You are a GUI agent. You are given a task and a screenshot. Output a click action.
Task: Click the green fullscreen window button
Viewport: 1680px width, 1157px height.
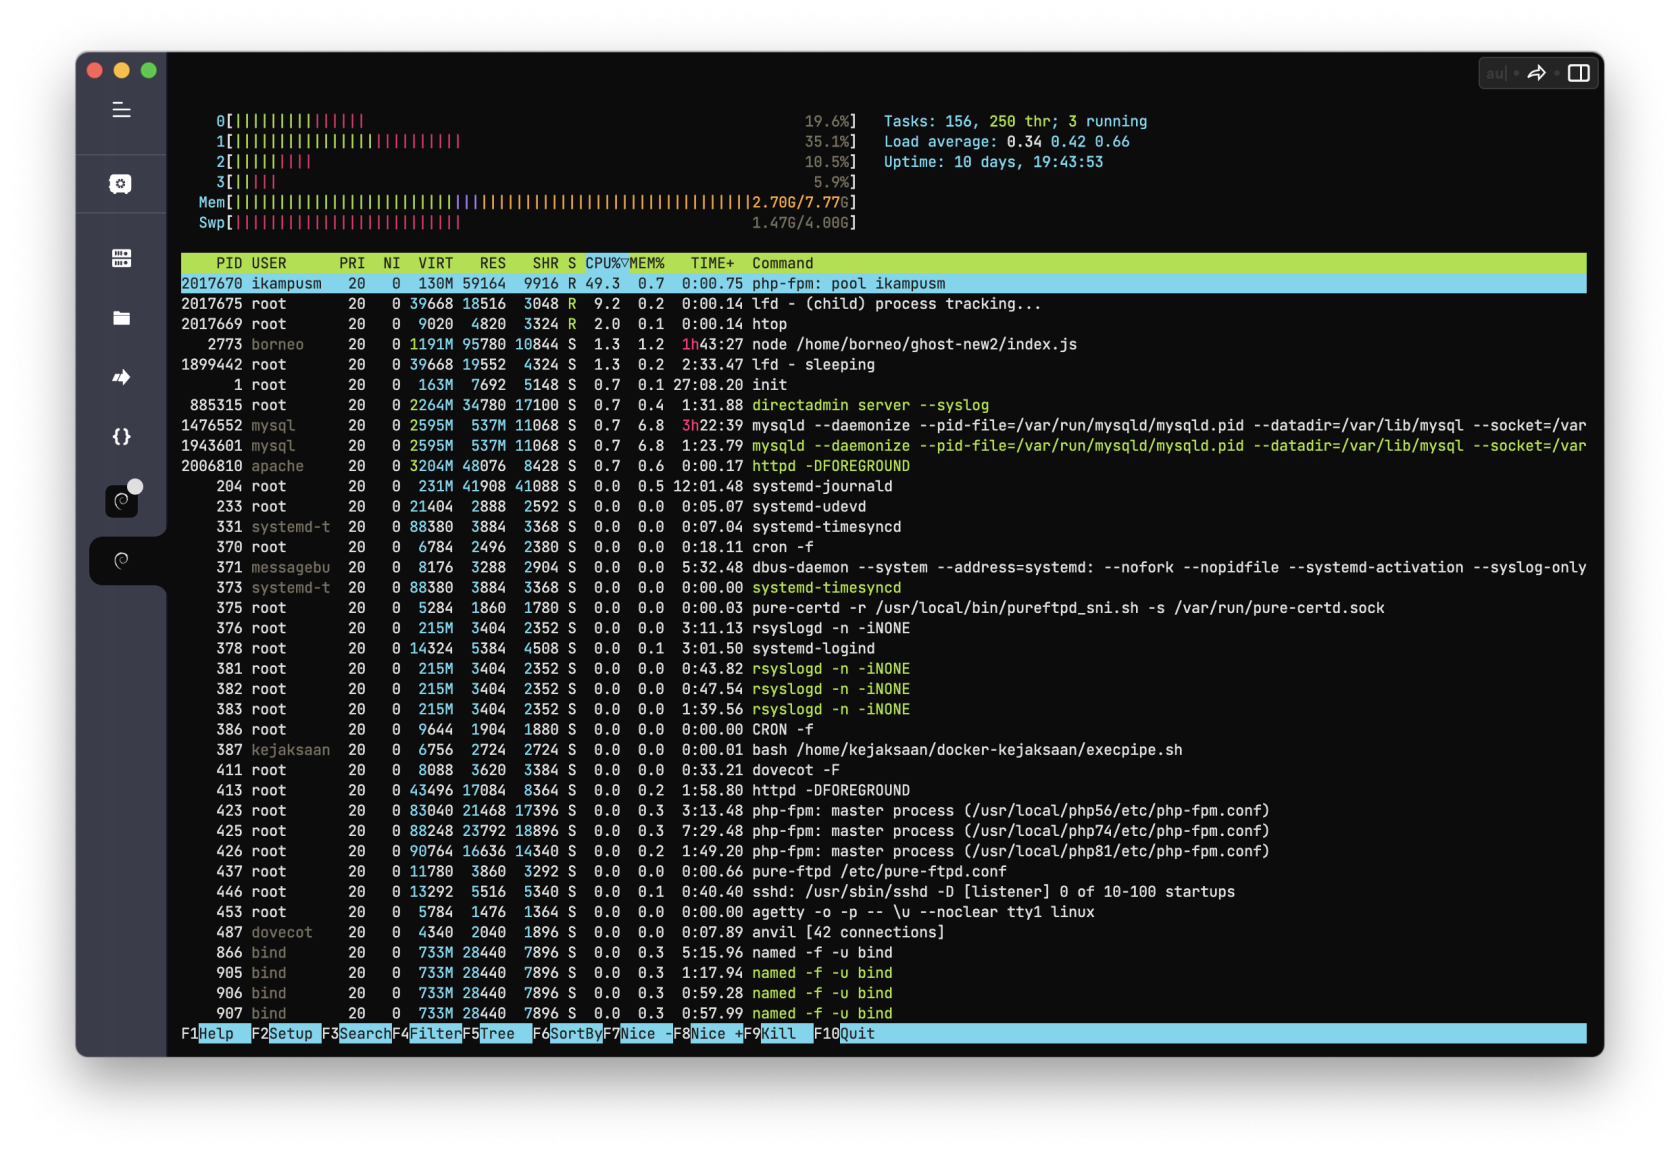pos(149,70)
